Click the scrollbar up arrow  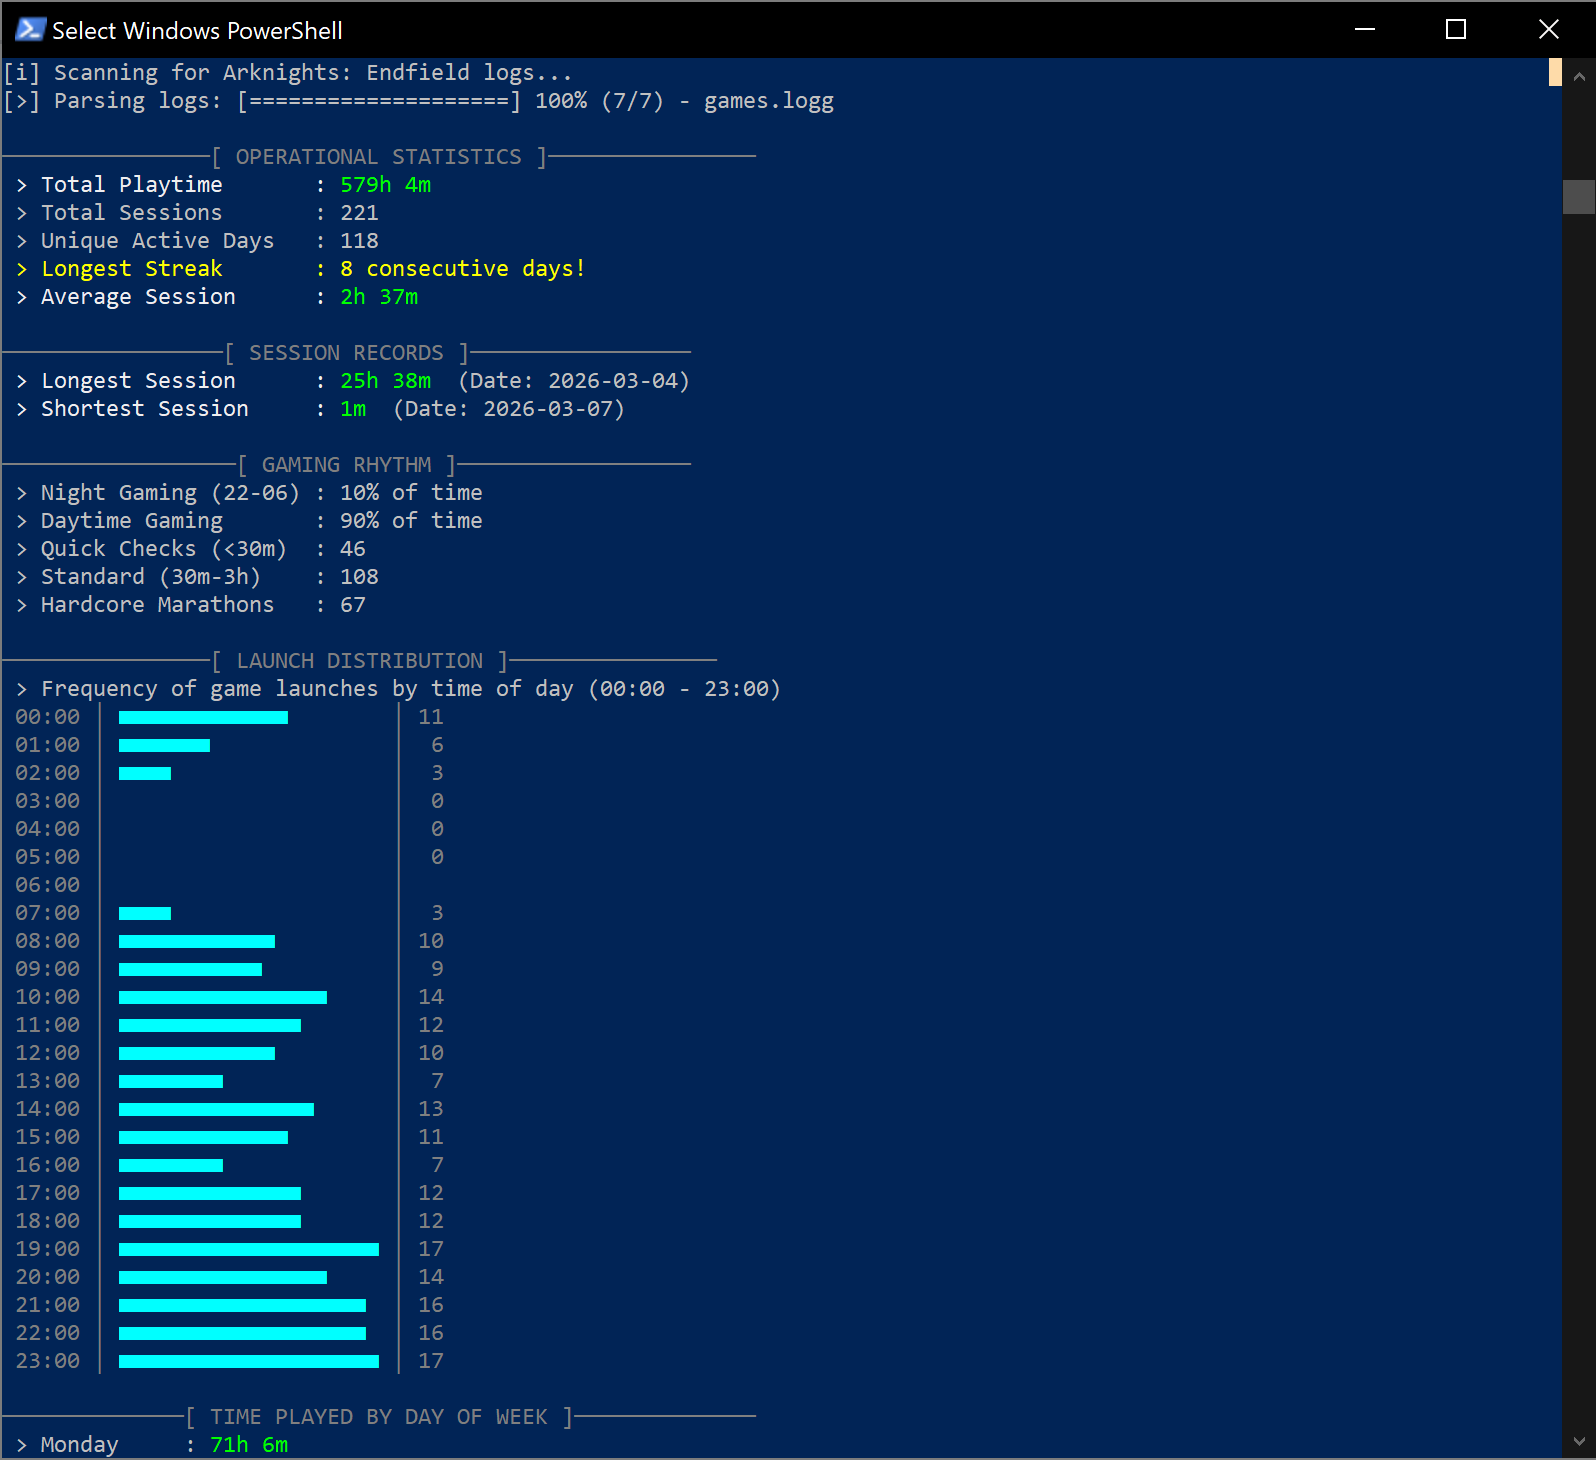pos(1579,76)
